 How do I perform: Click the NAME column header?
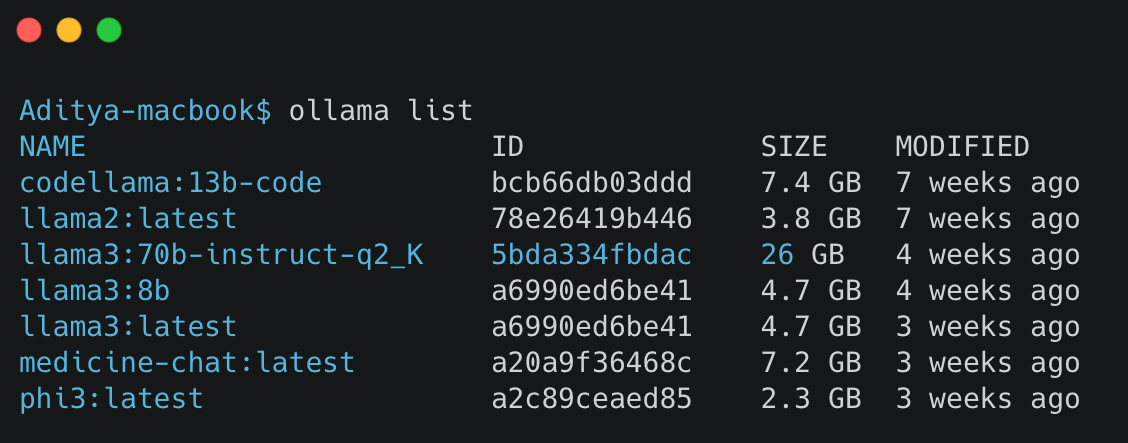(x=53, y=147)
